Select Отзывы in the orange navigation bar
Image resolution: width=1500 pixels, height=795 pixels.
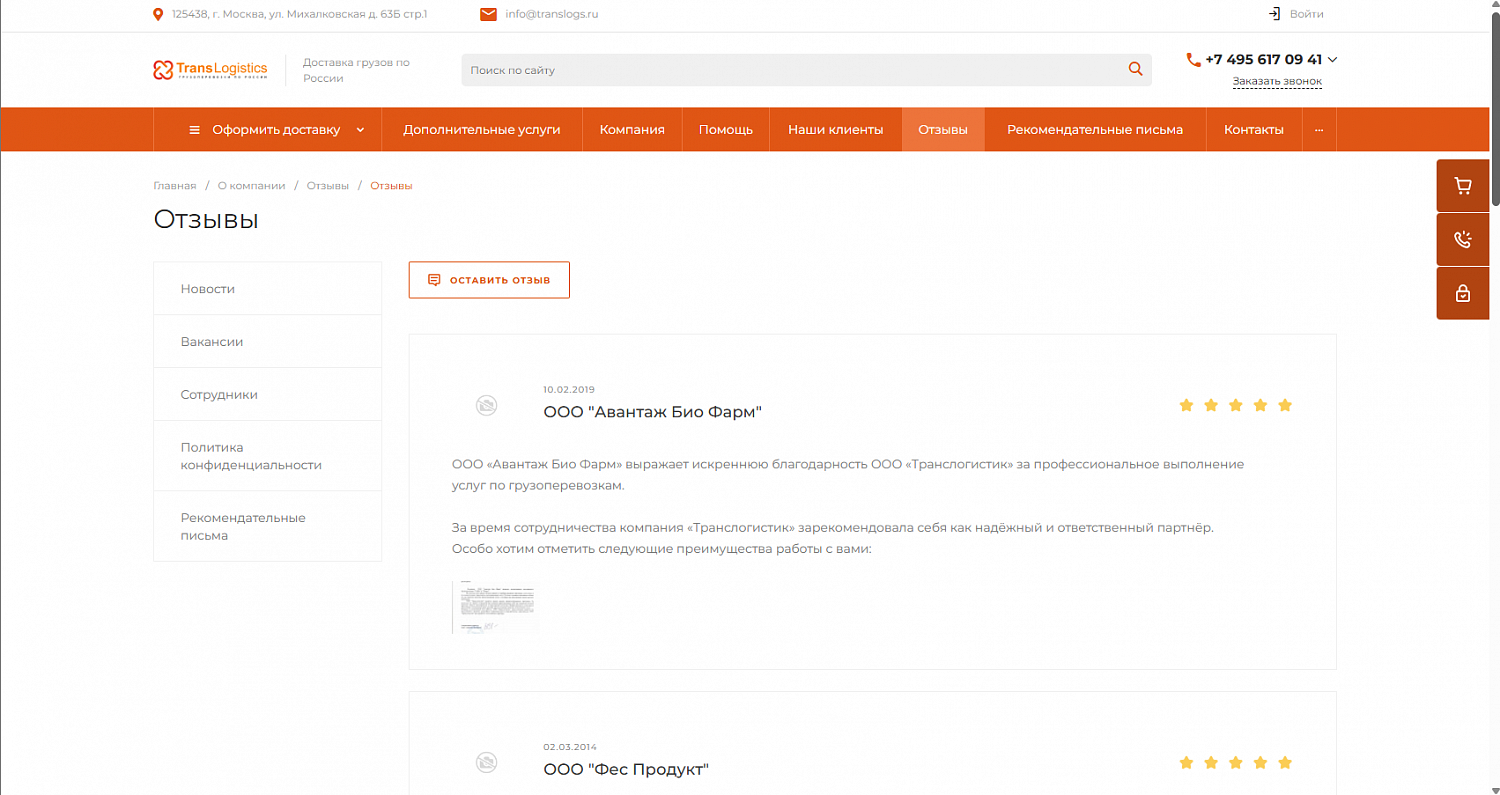pos(943,130)
